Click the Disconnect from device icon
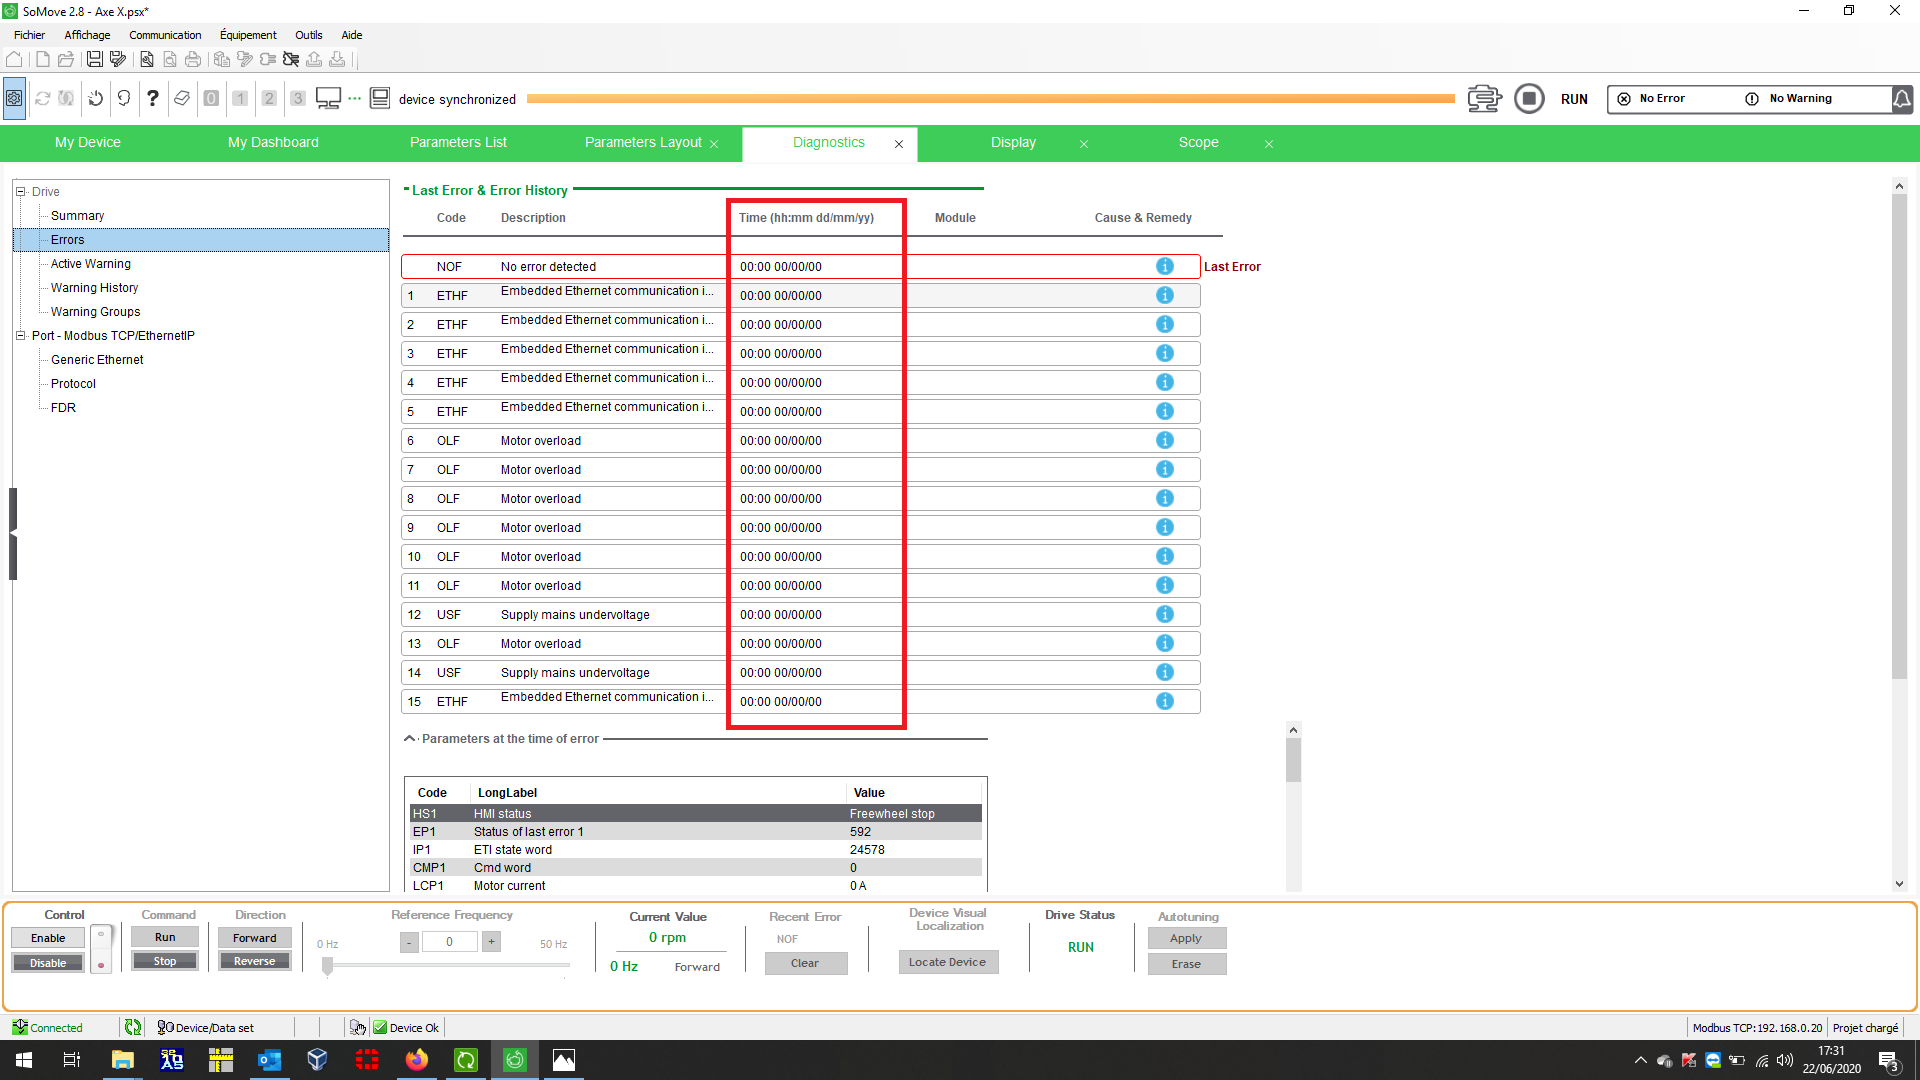 [291, 60]
